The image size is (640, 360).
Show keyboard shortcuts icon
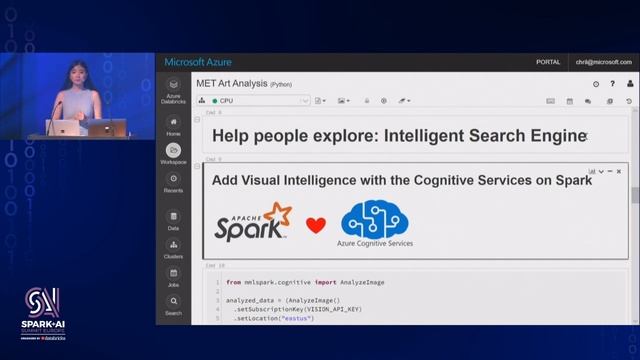[x=551, y=101]
